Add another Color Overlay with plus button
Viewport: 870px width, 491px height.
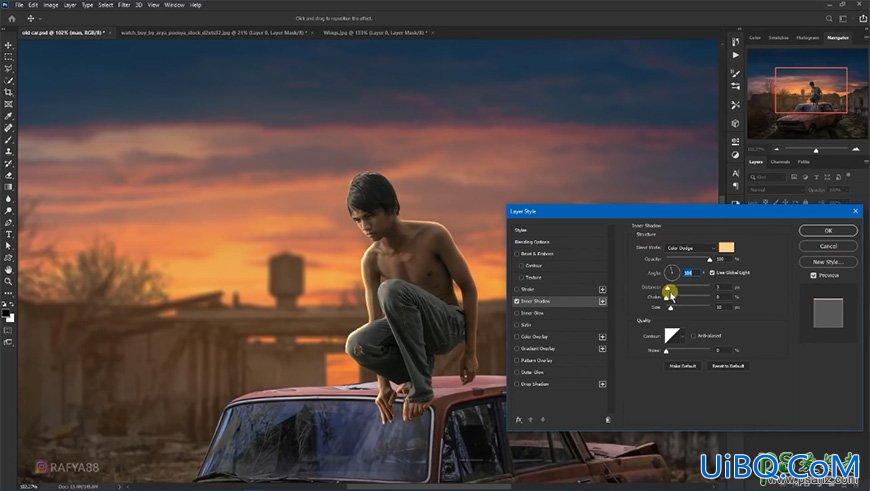tap(602, 337)
